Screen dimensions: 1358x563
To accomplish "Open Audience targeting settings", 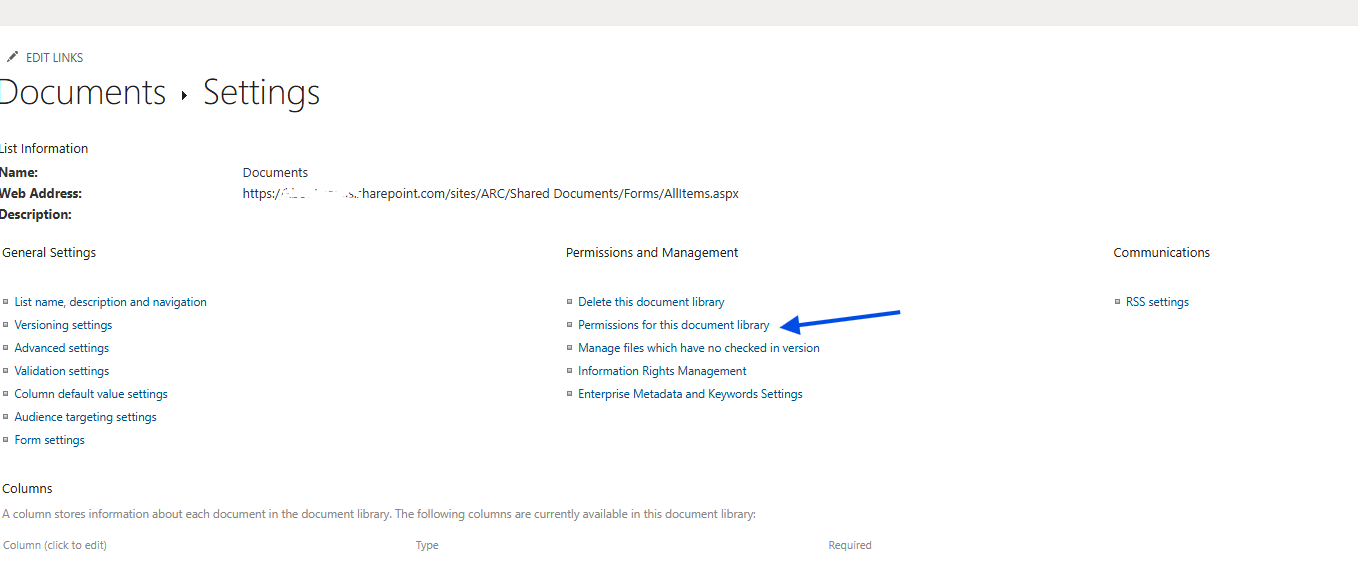I will coord(85,417).
